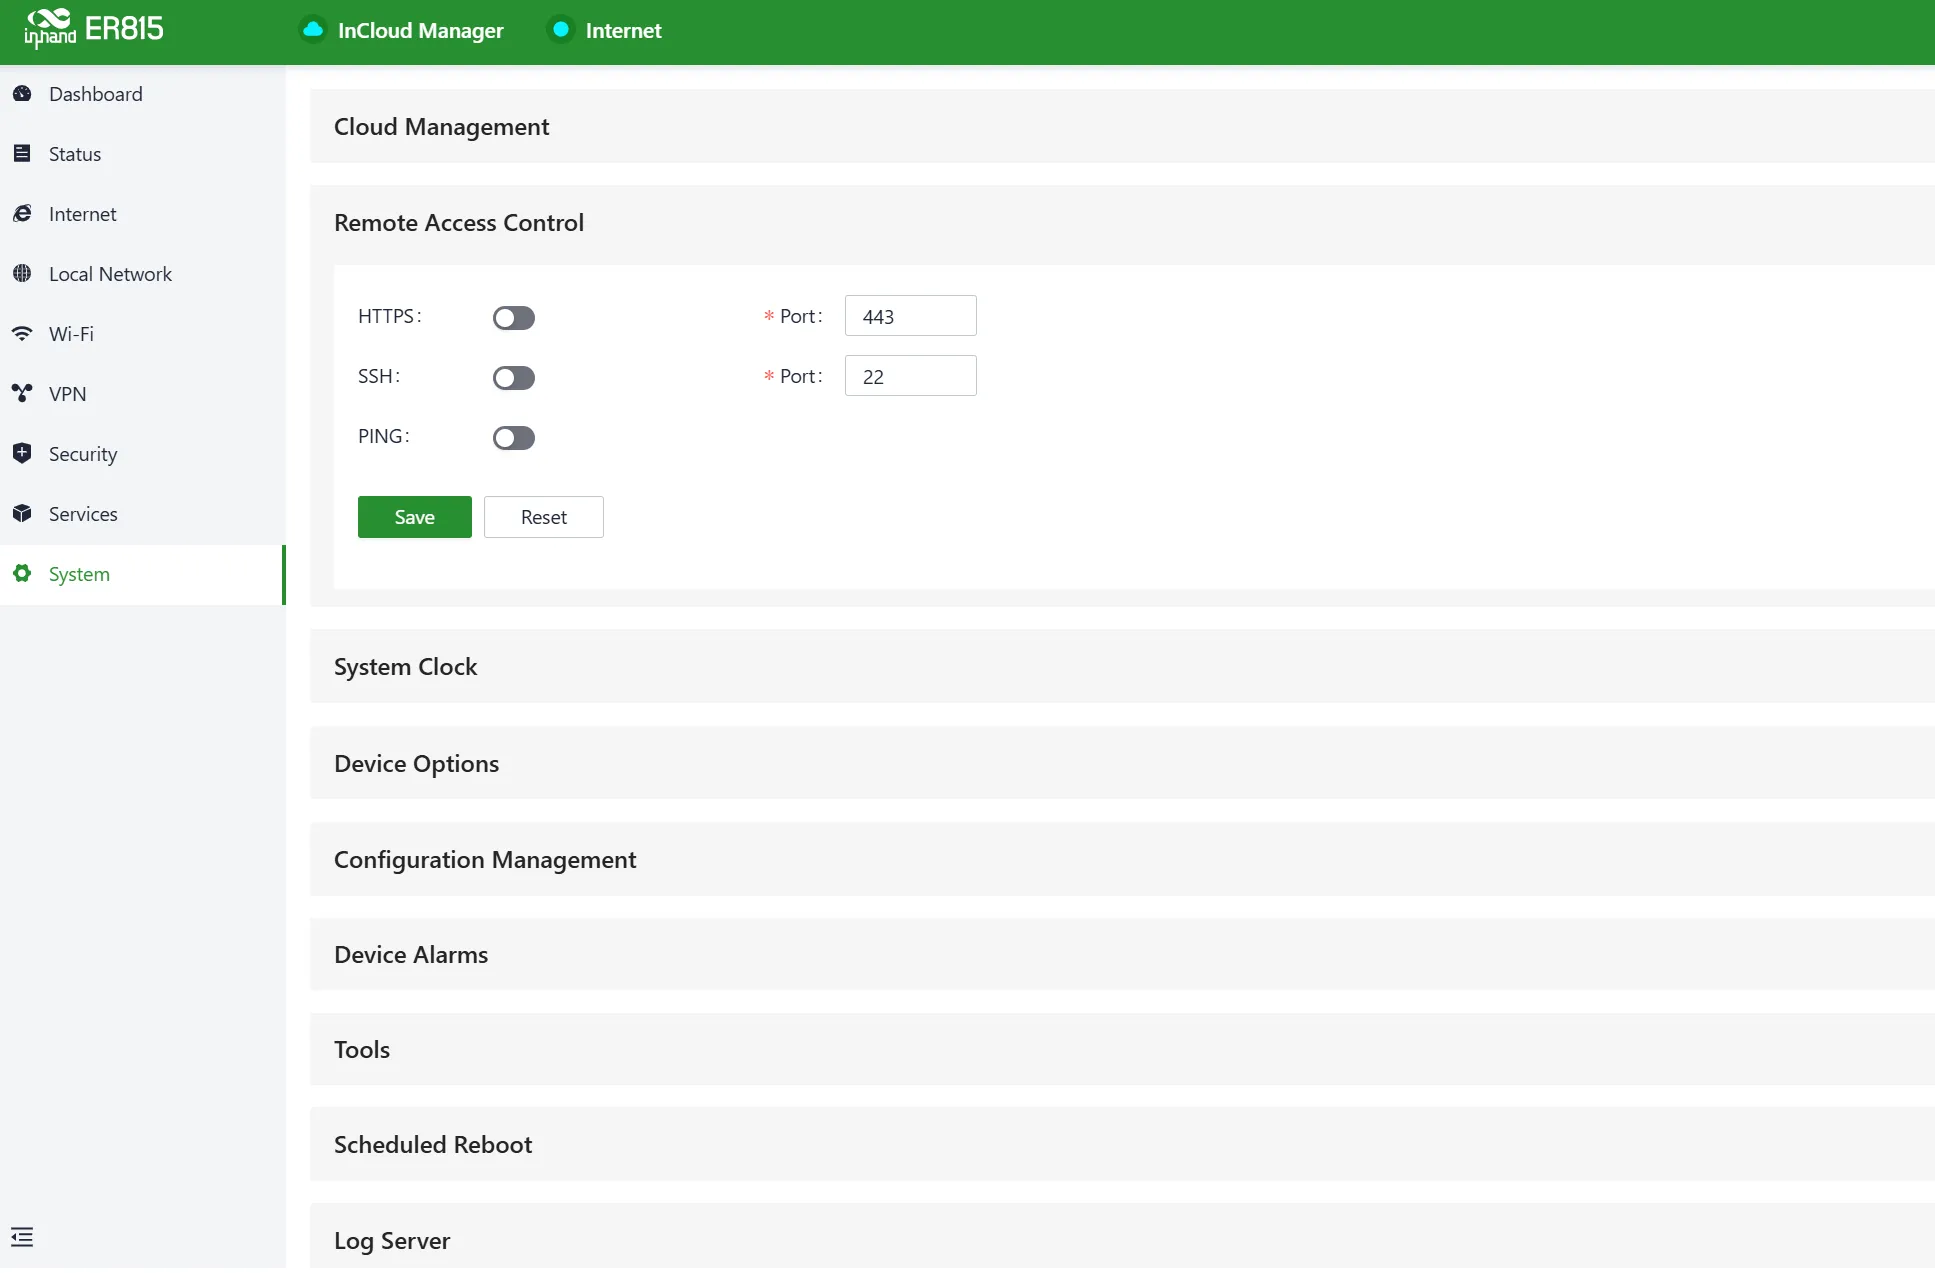Open InCloud Manager status link in header

pyautogui.click(x=421, y=31)
